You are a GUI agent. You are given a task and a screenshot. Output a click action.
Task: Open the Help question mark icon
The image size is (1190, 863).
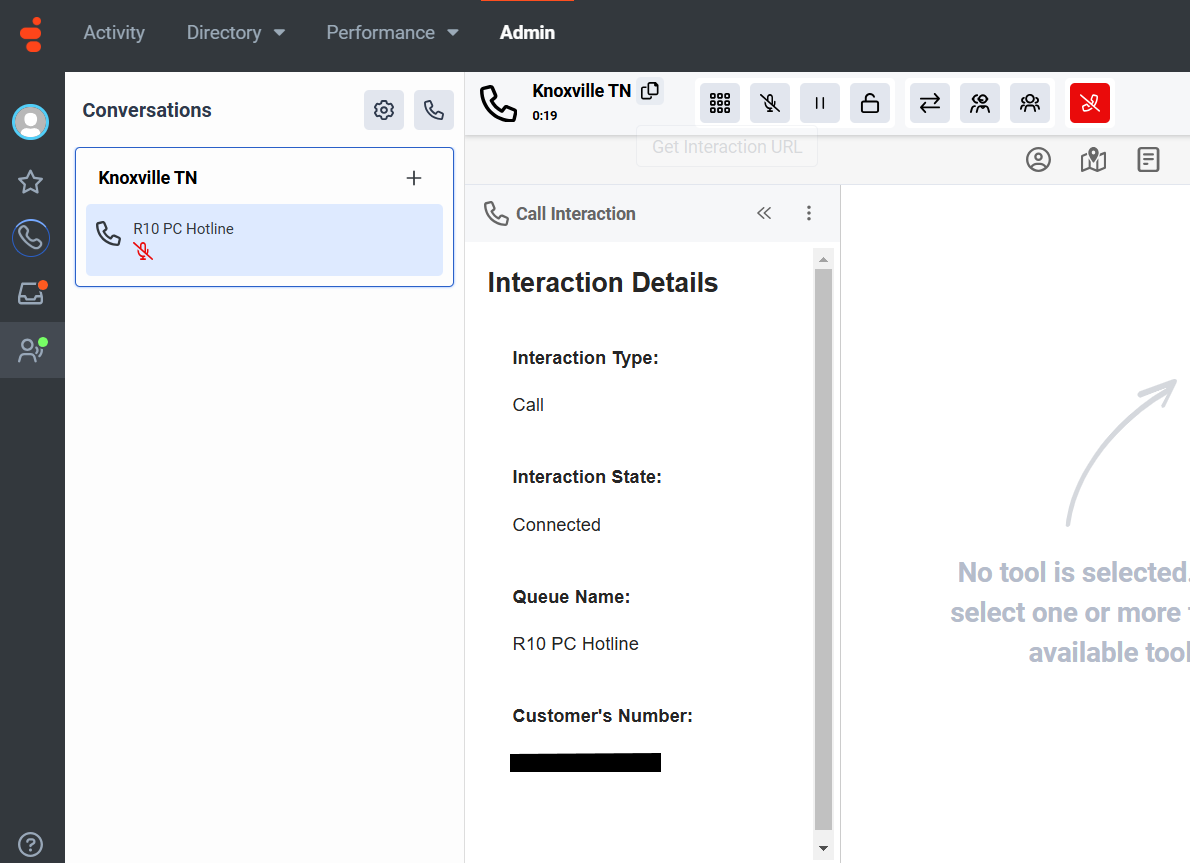[x=30, y=844]
